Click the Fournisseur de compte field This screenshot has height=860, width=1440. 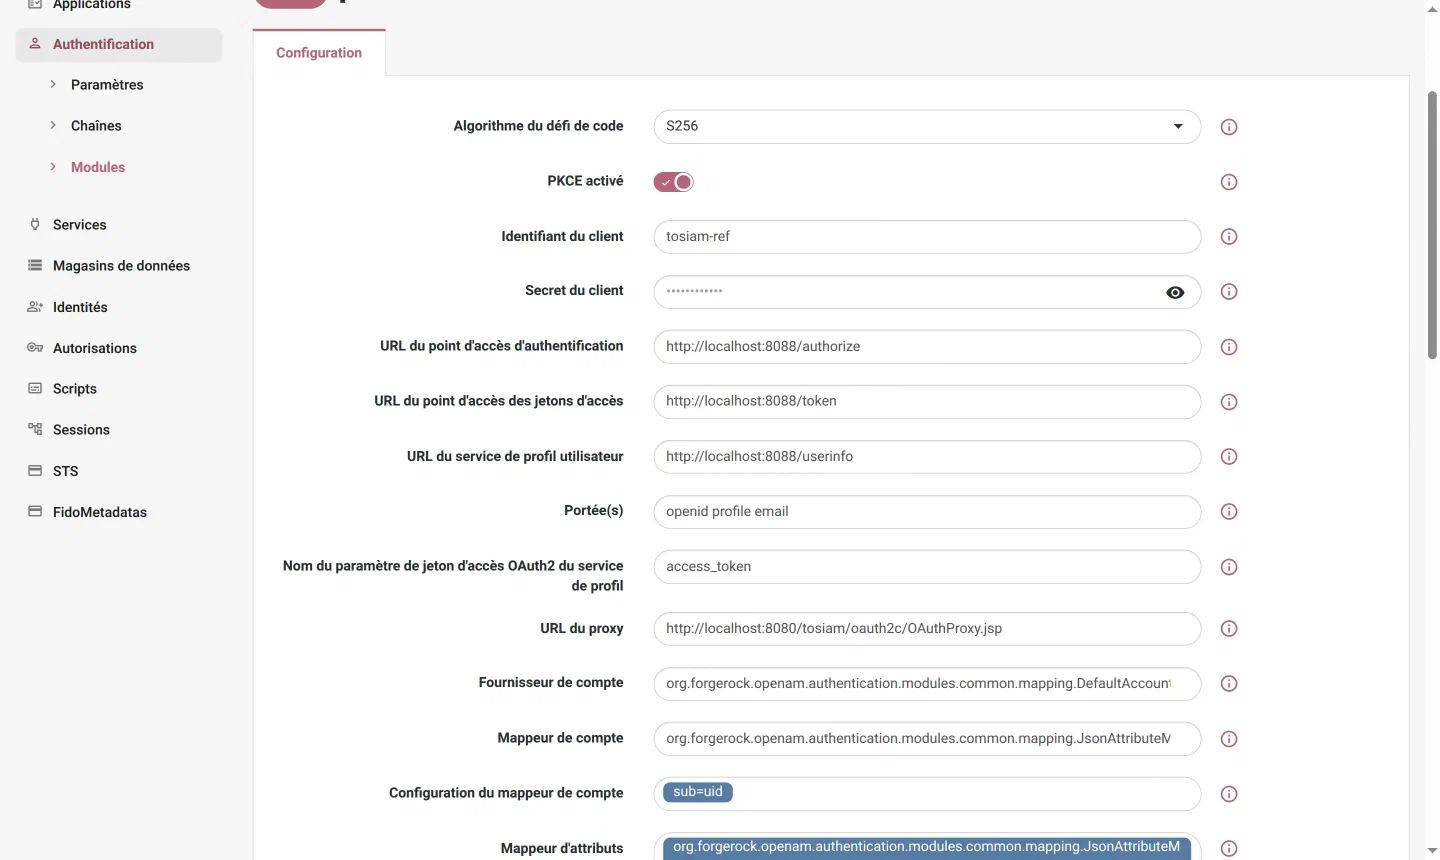pos(927,684)
